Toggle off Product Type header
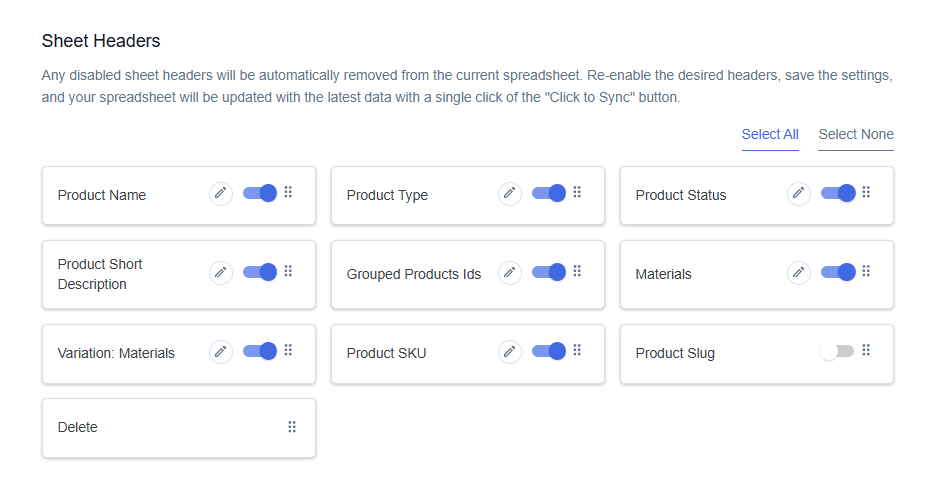Screen dimensions: 937x485 click(x=549, y=193)
